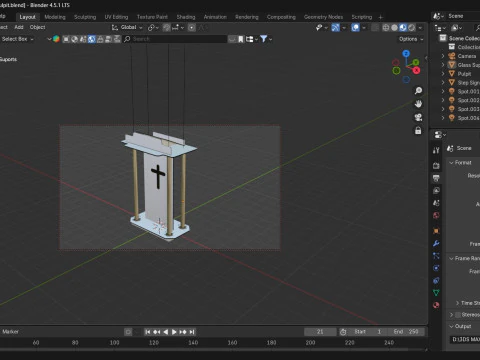The image size is (480, 360).
Task: Open the World properties tab
Action: pos(436,215)
